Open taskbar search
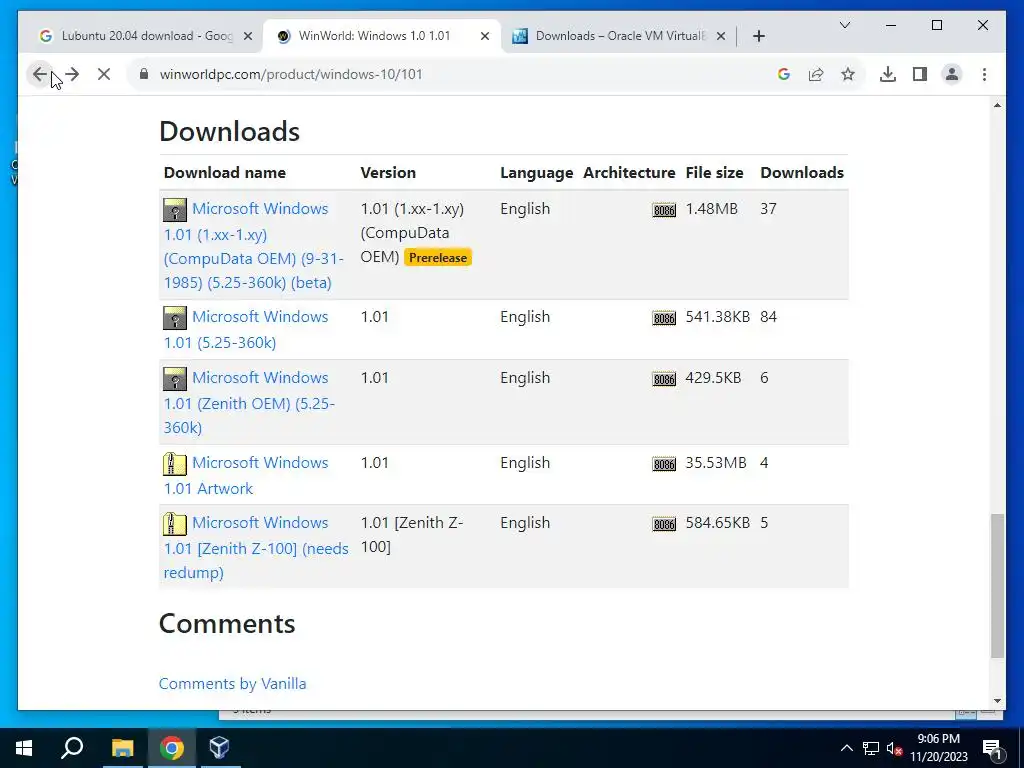Viewport: 1024px width, 768px height. pyautogui.click(x=72, y=748)
